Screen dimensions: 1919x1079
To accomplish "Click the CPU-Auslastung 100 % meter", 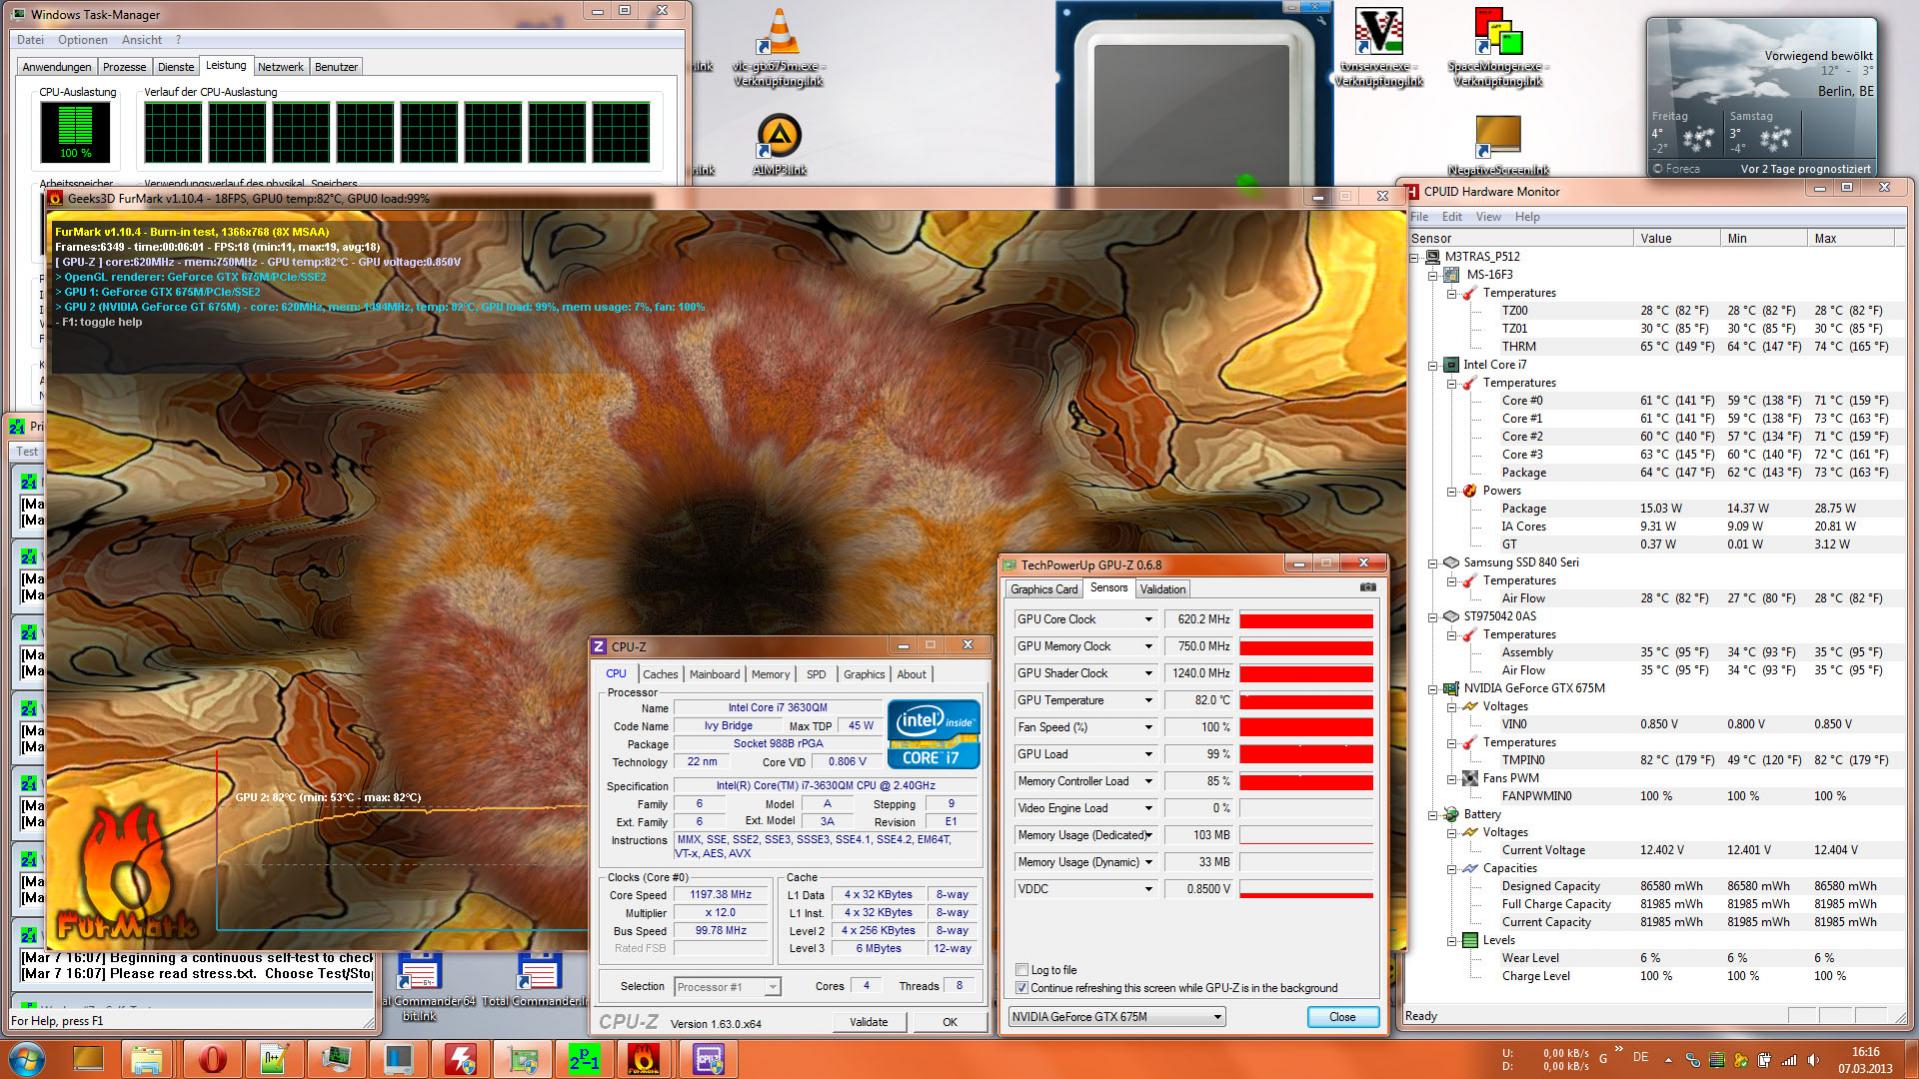I will [x=75, y=132].
